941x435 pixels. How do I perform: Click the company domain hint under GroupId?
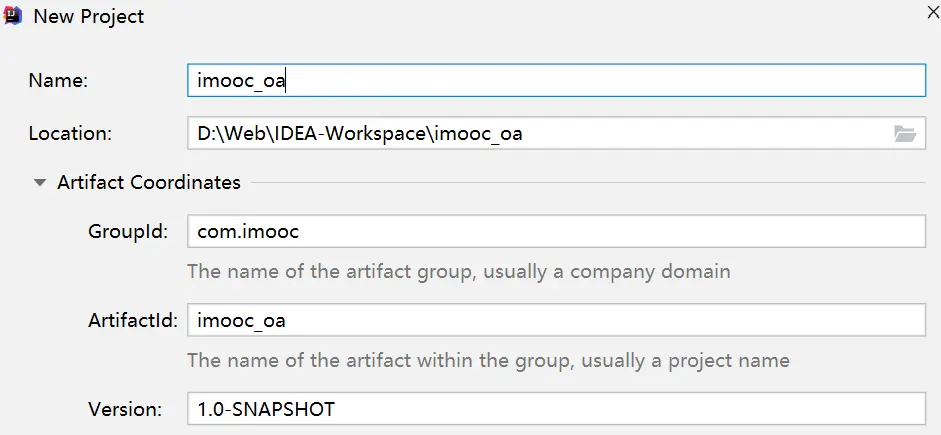pos(459,271)
